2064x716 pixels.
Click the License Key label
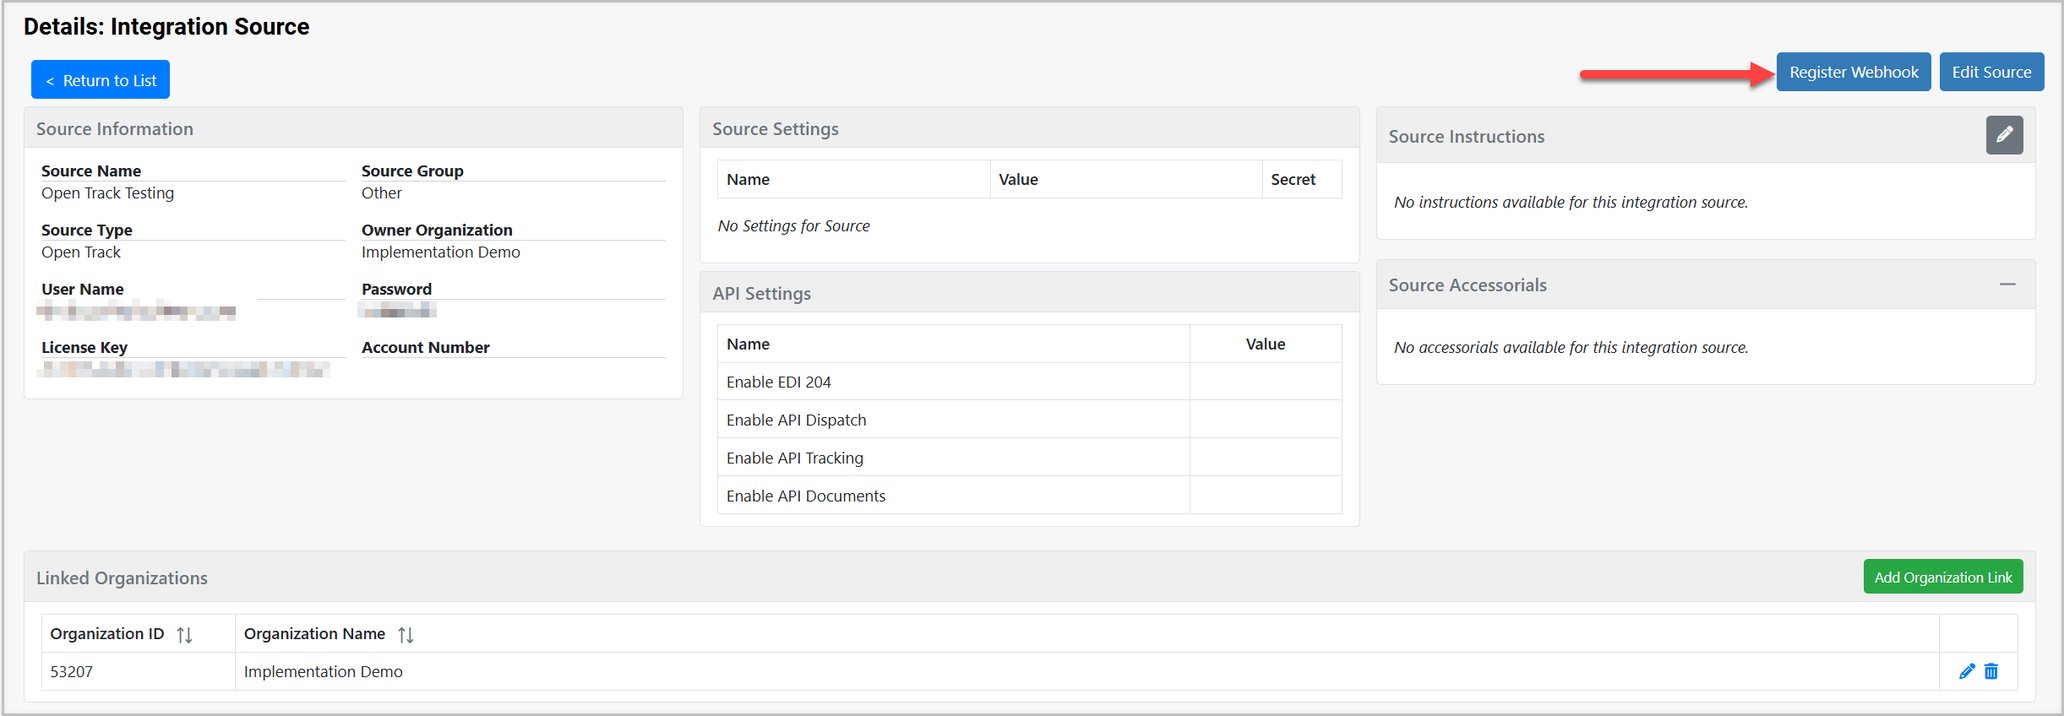84,347
